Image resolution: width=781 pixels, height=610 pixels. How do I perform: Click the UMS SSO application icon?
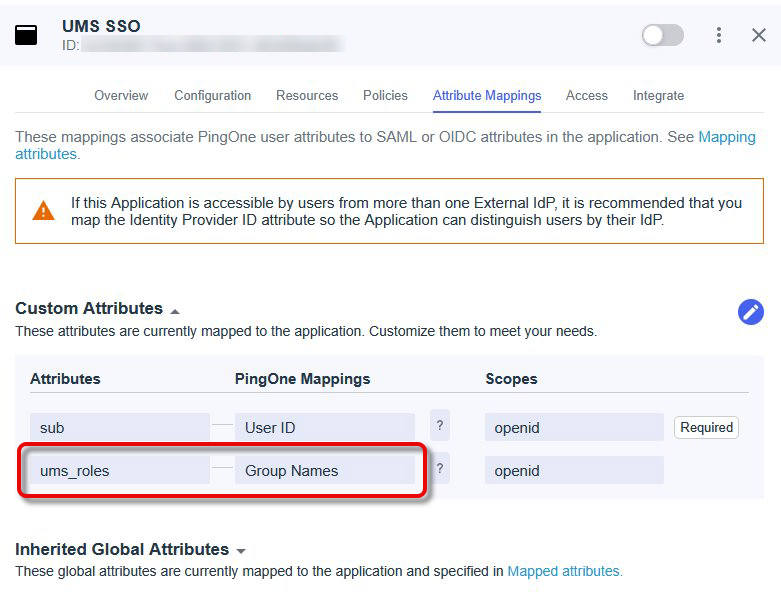(26, 35)
